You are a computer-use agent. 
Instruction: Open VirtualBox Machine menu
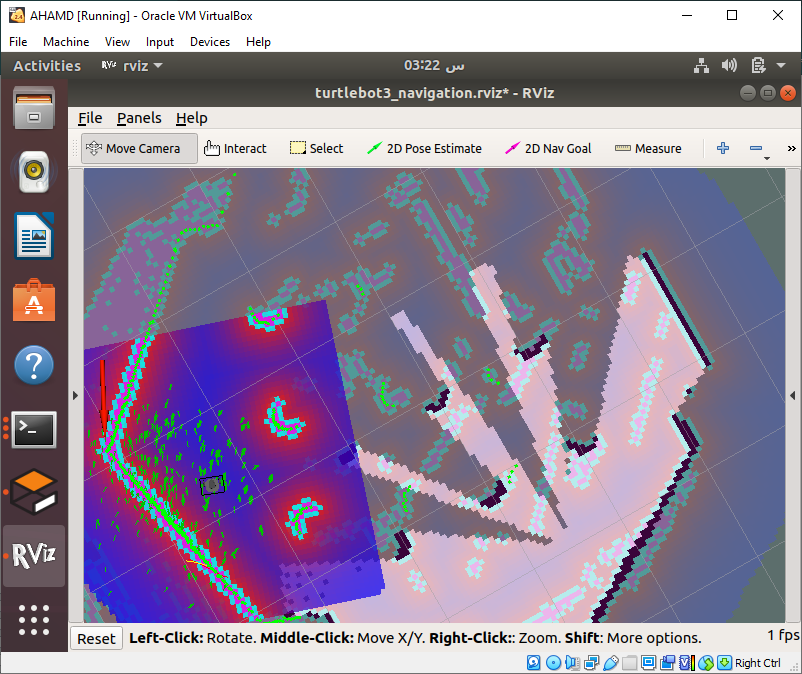coord(66,42)
